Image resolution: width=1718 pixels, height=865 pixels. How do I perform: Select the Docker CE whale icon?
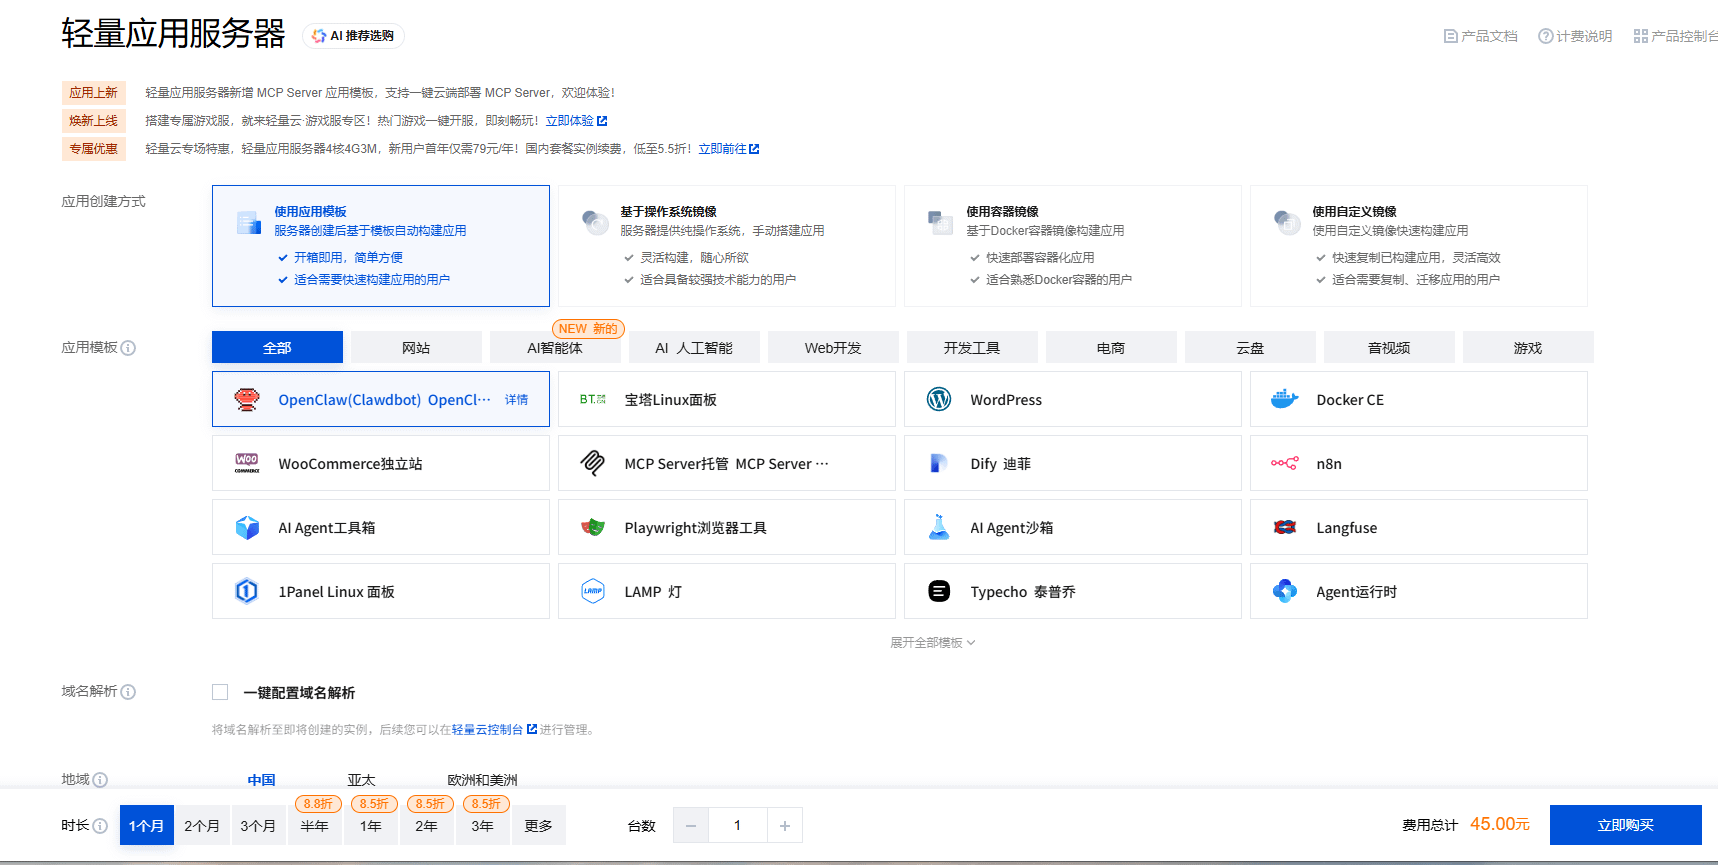(1284, 399)
